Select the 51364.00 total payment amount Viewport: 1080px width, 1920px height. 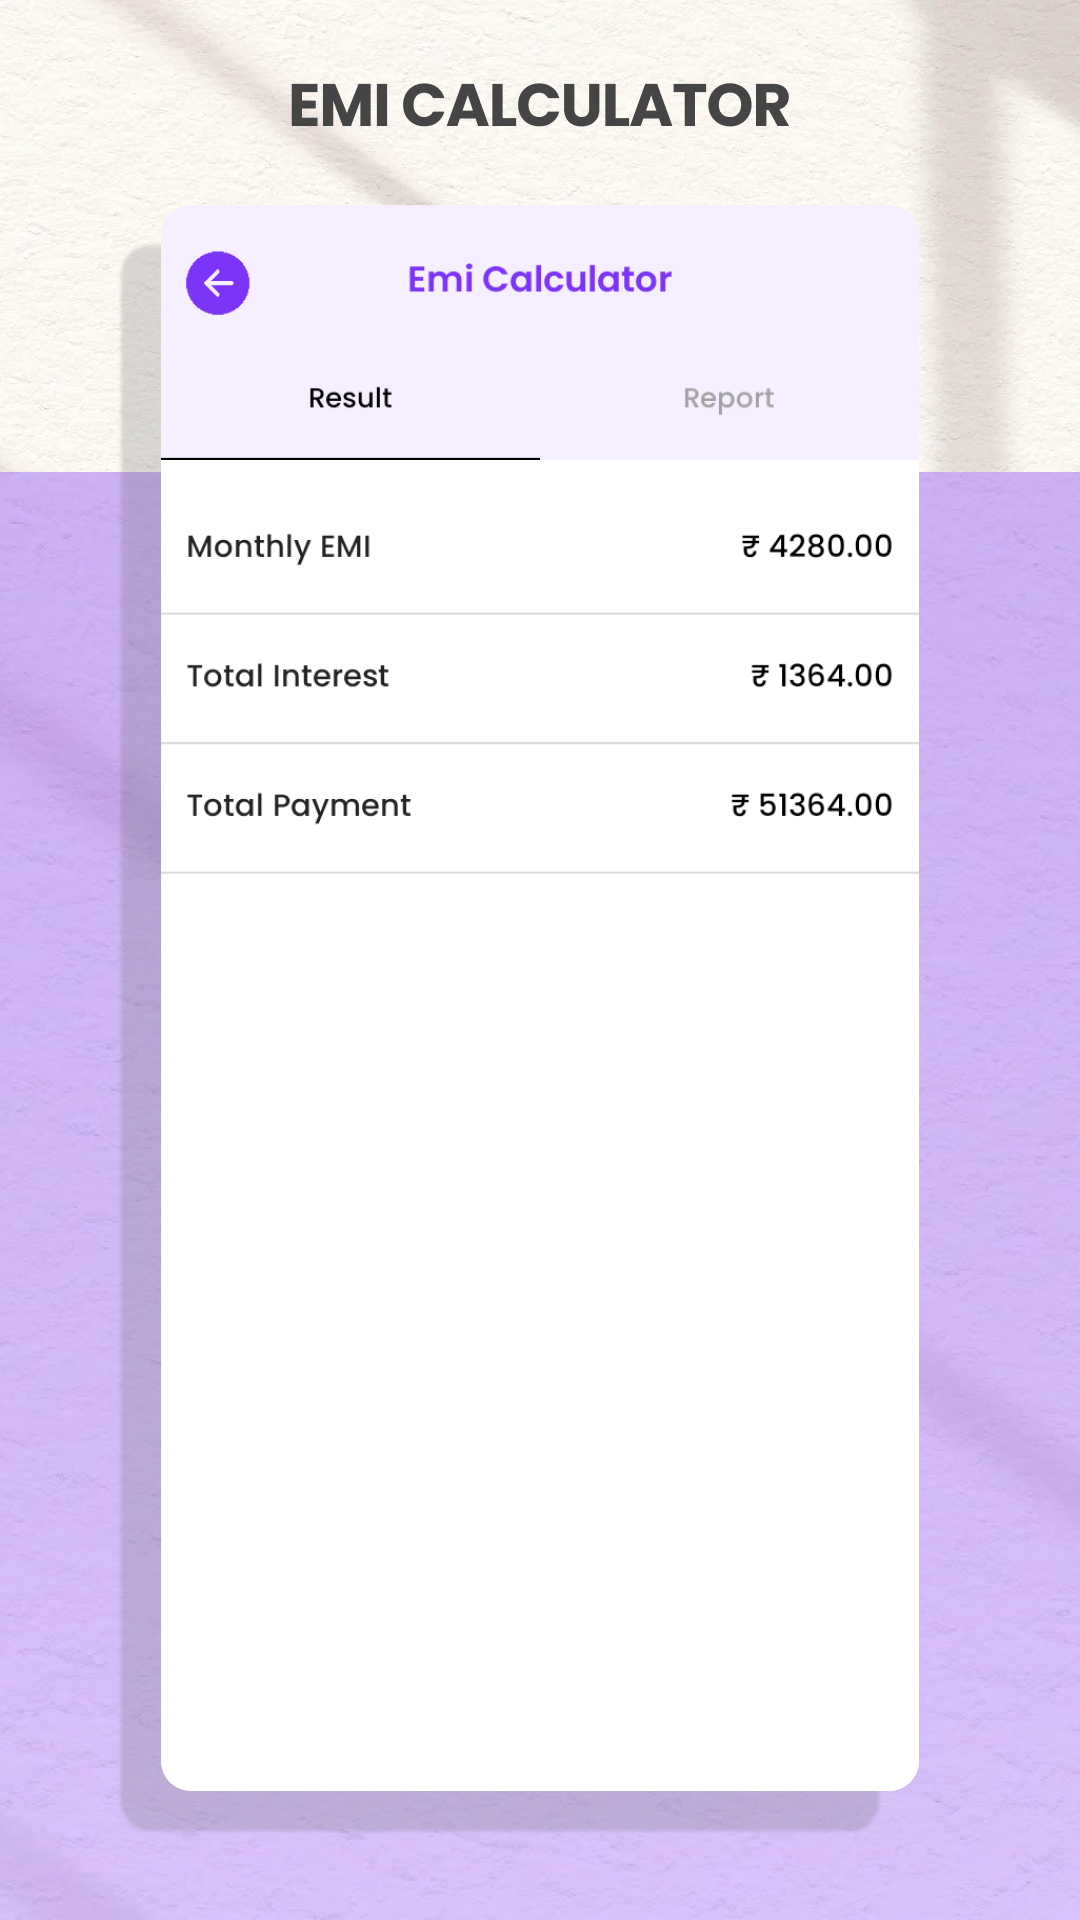tap(825, 805)
